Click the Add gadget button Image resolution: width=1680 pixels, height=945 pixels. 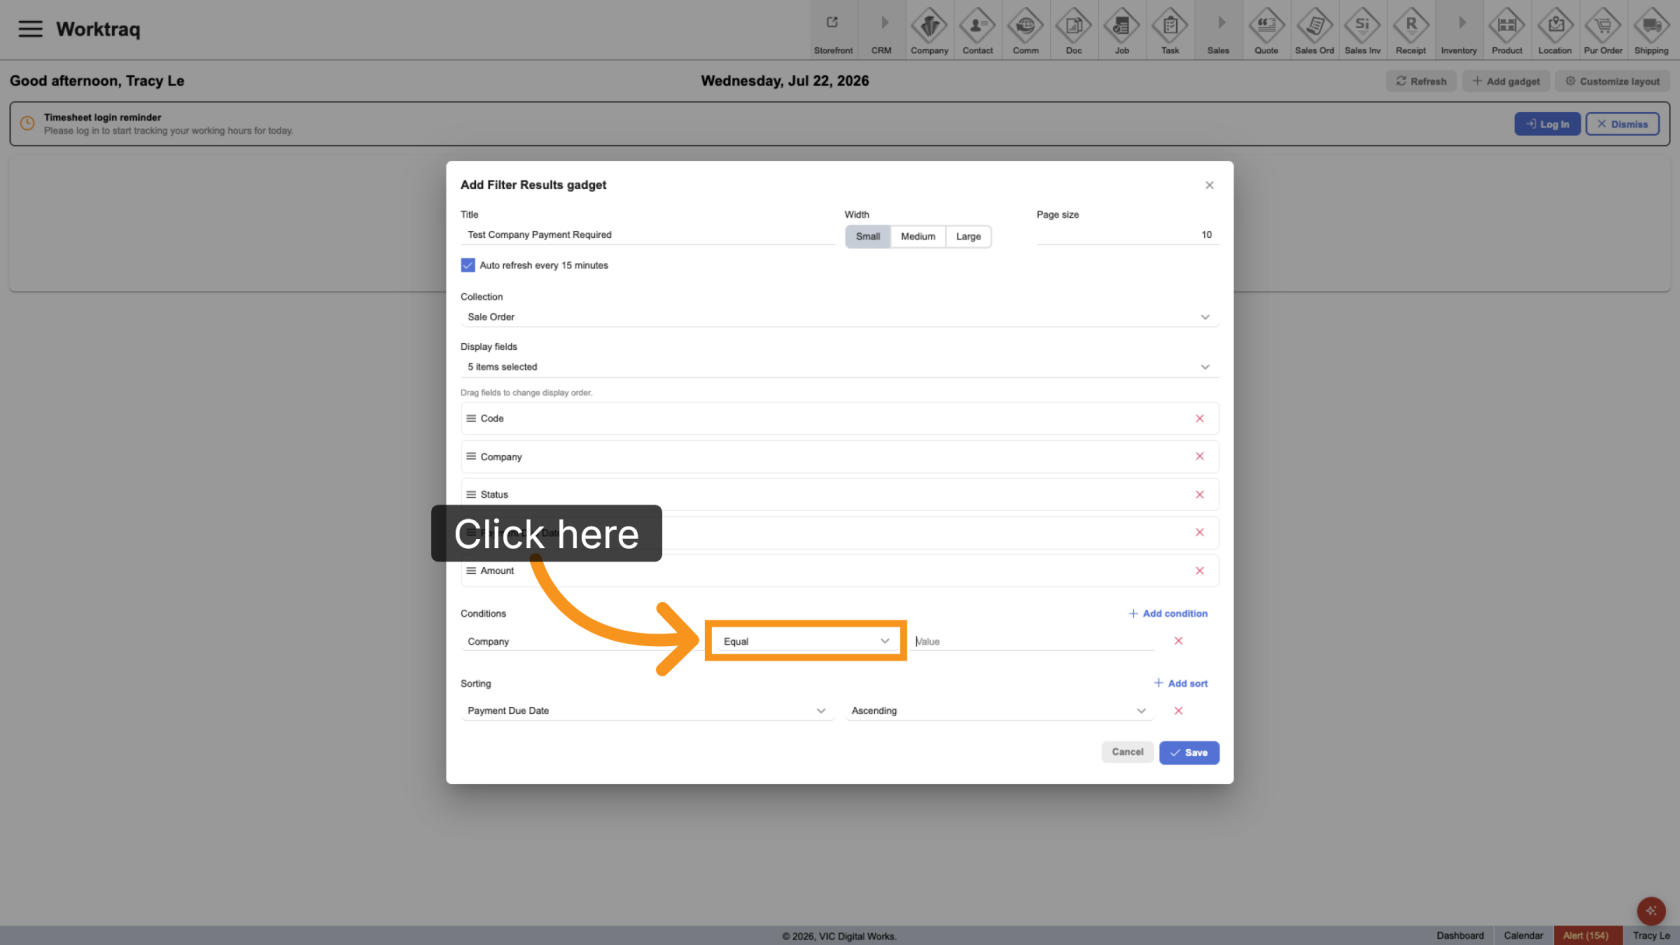(1506, 82)
